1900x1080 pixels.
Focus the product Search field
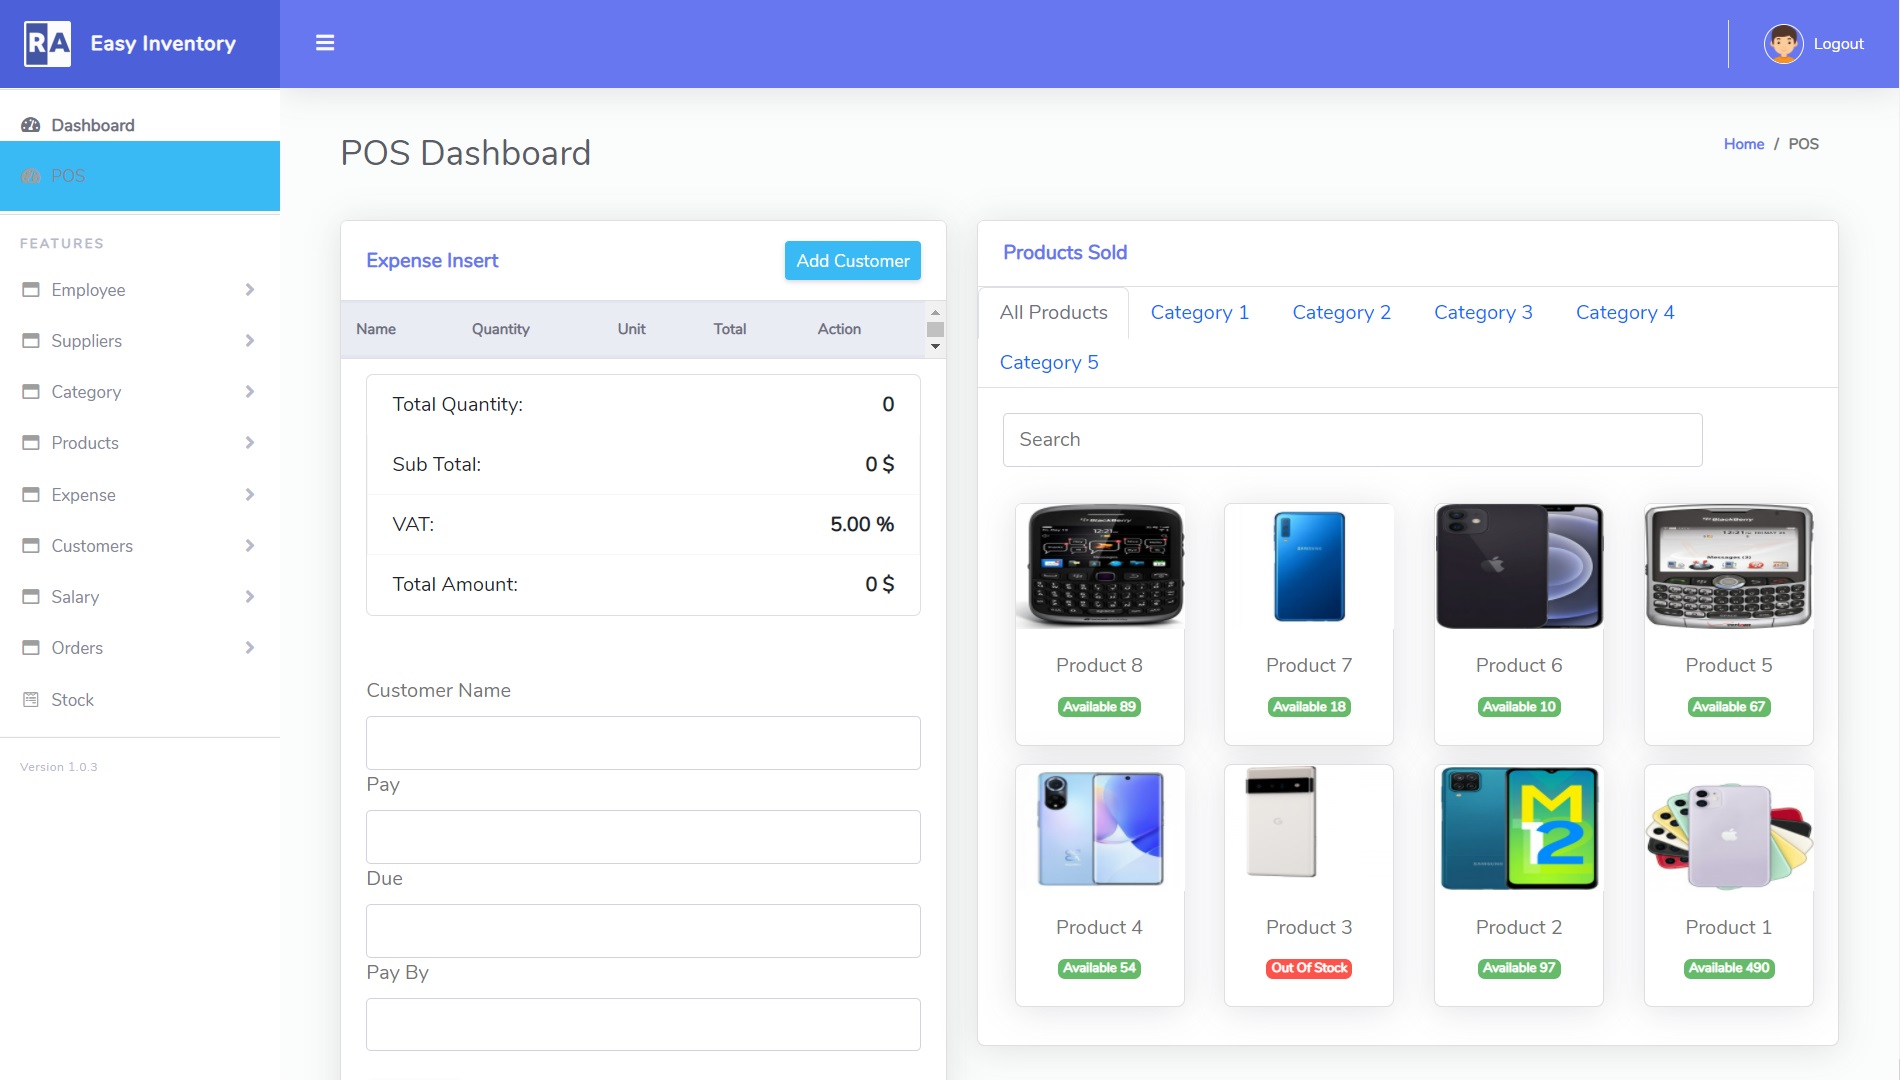pos(1352,440)
